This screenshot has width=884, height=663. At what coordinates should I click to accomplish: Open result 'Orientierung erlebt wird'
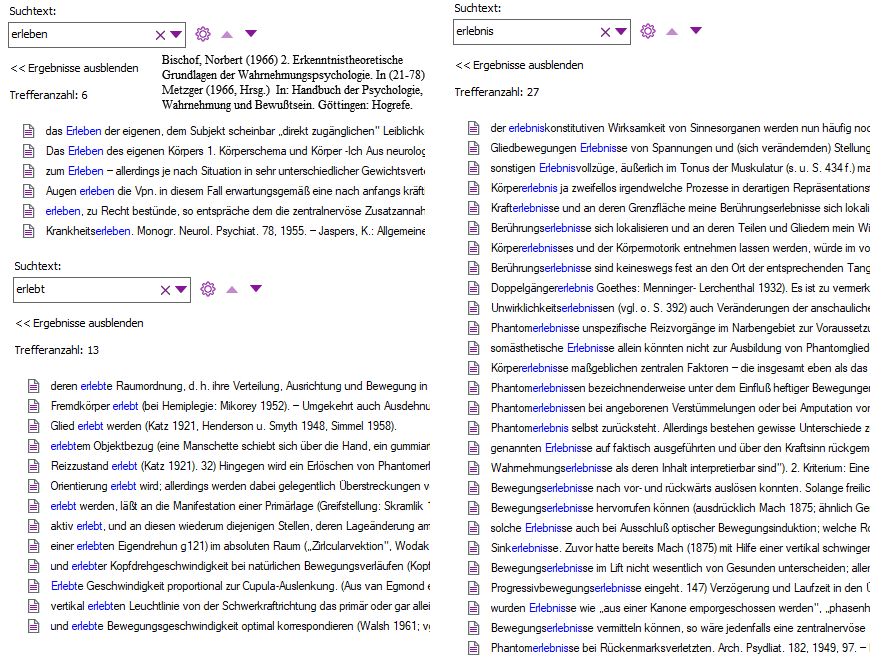(x=240, y=486)
